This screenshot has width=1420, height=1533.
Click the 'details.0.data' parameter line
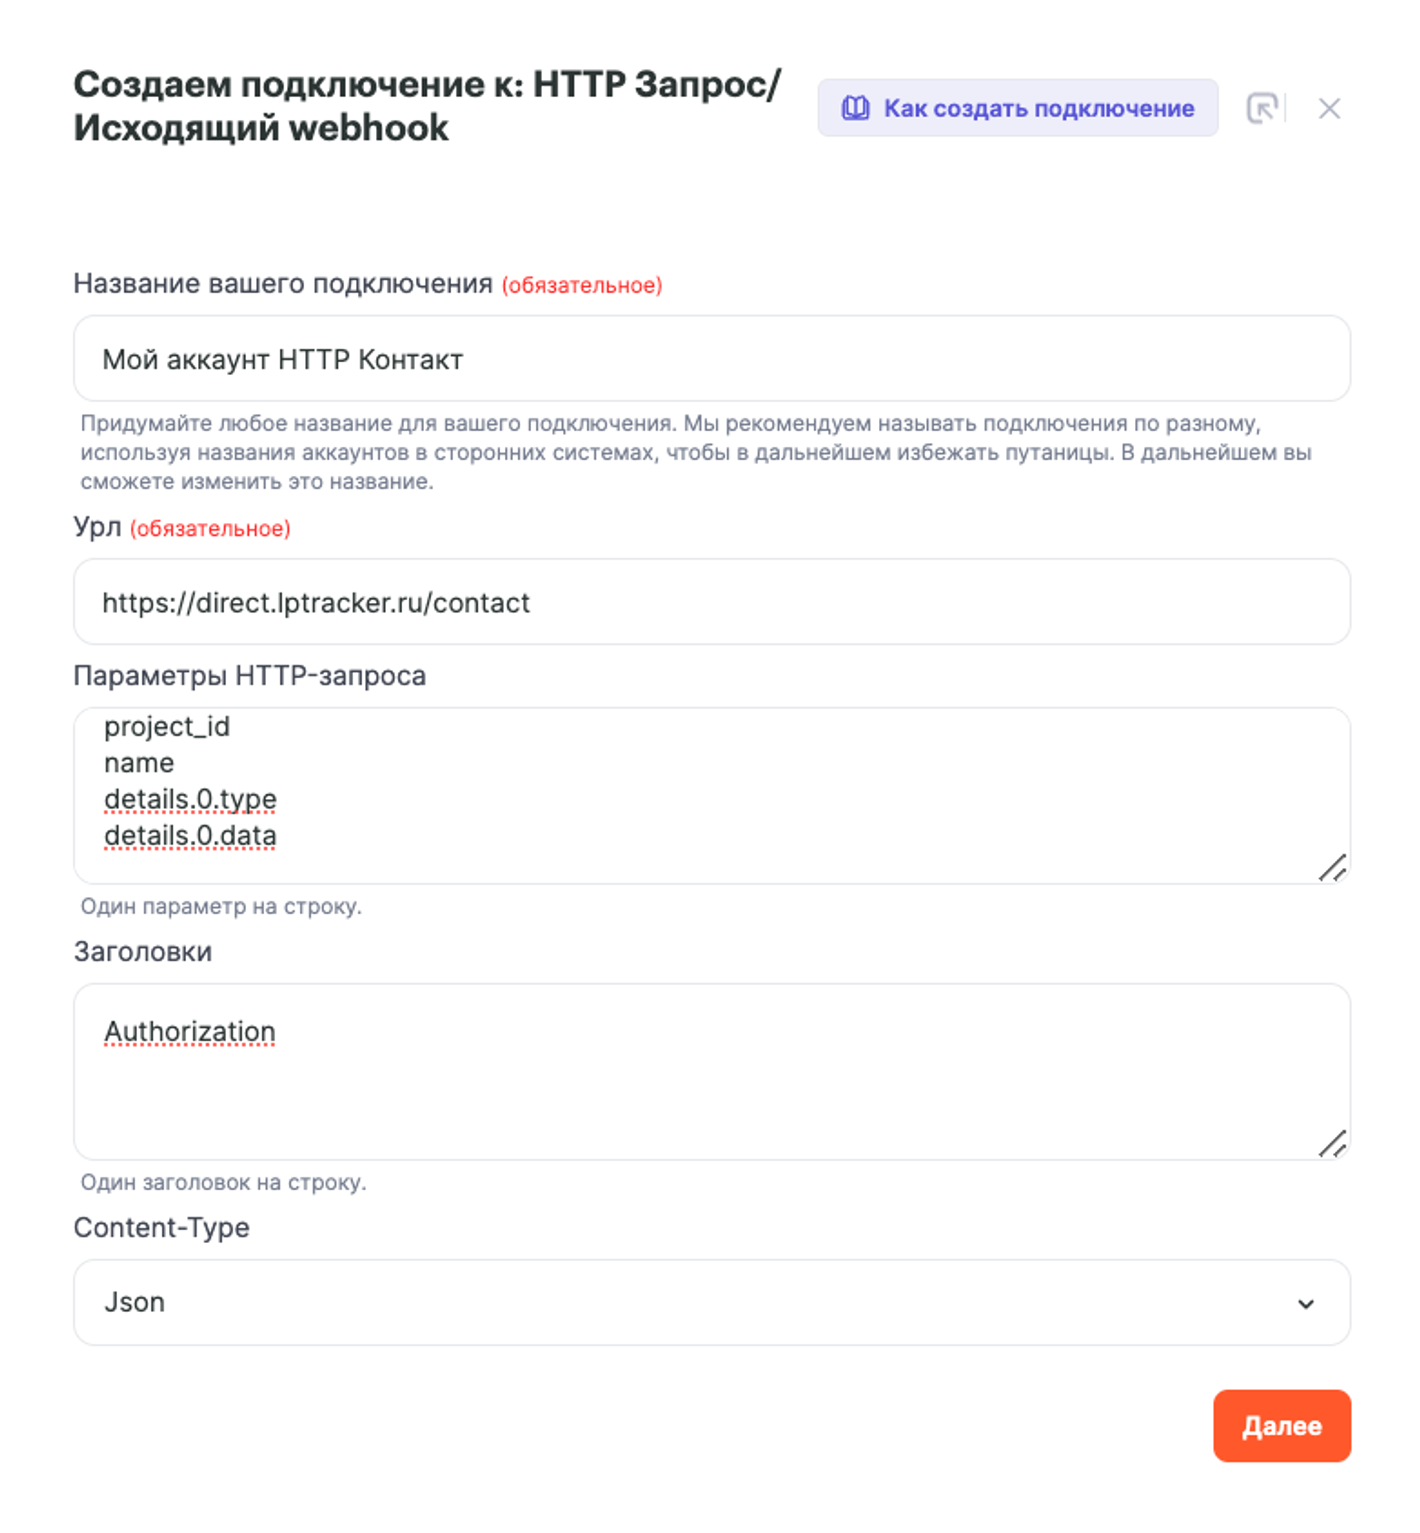click(190, 835)
